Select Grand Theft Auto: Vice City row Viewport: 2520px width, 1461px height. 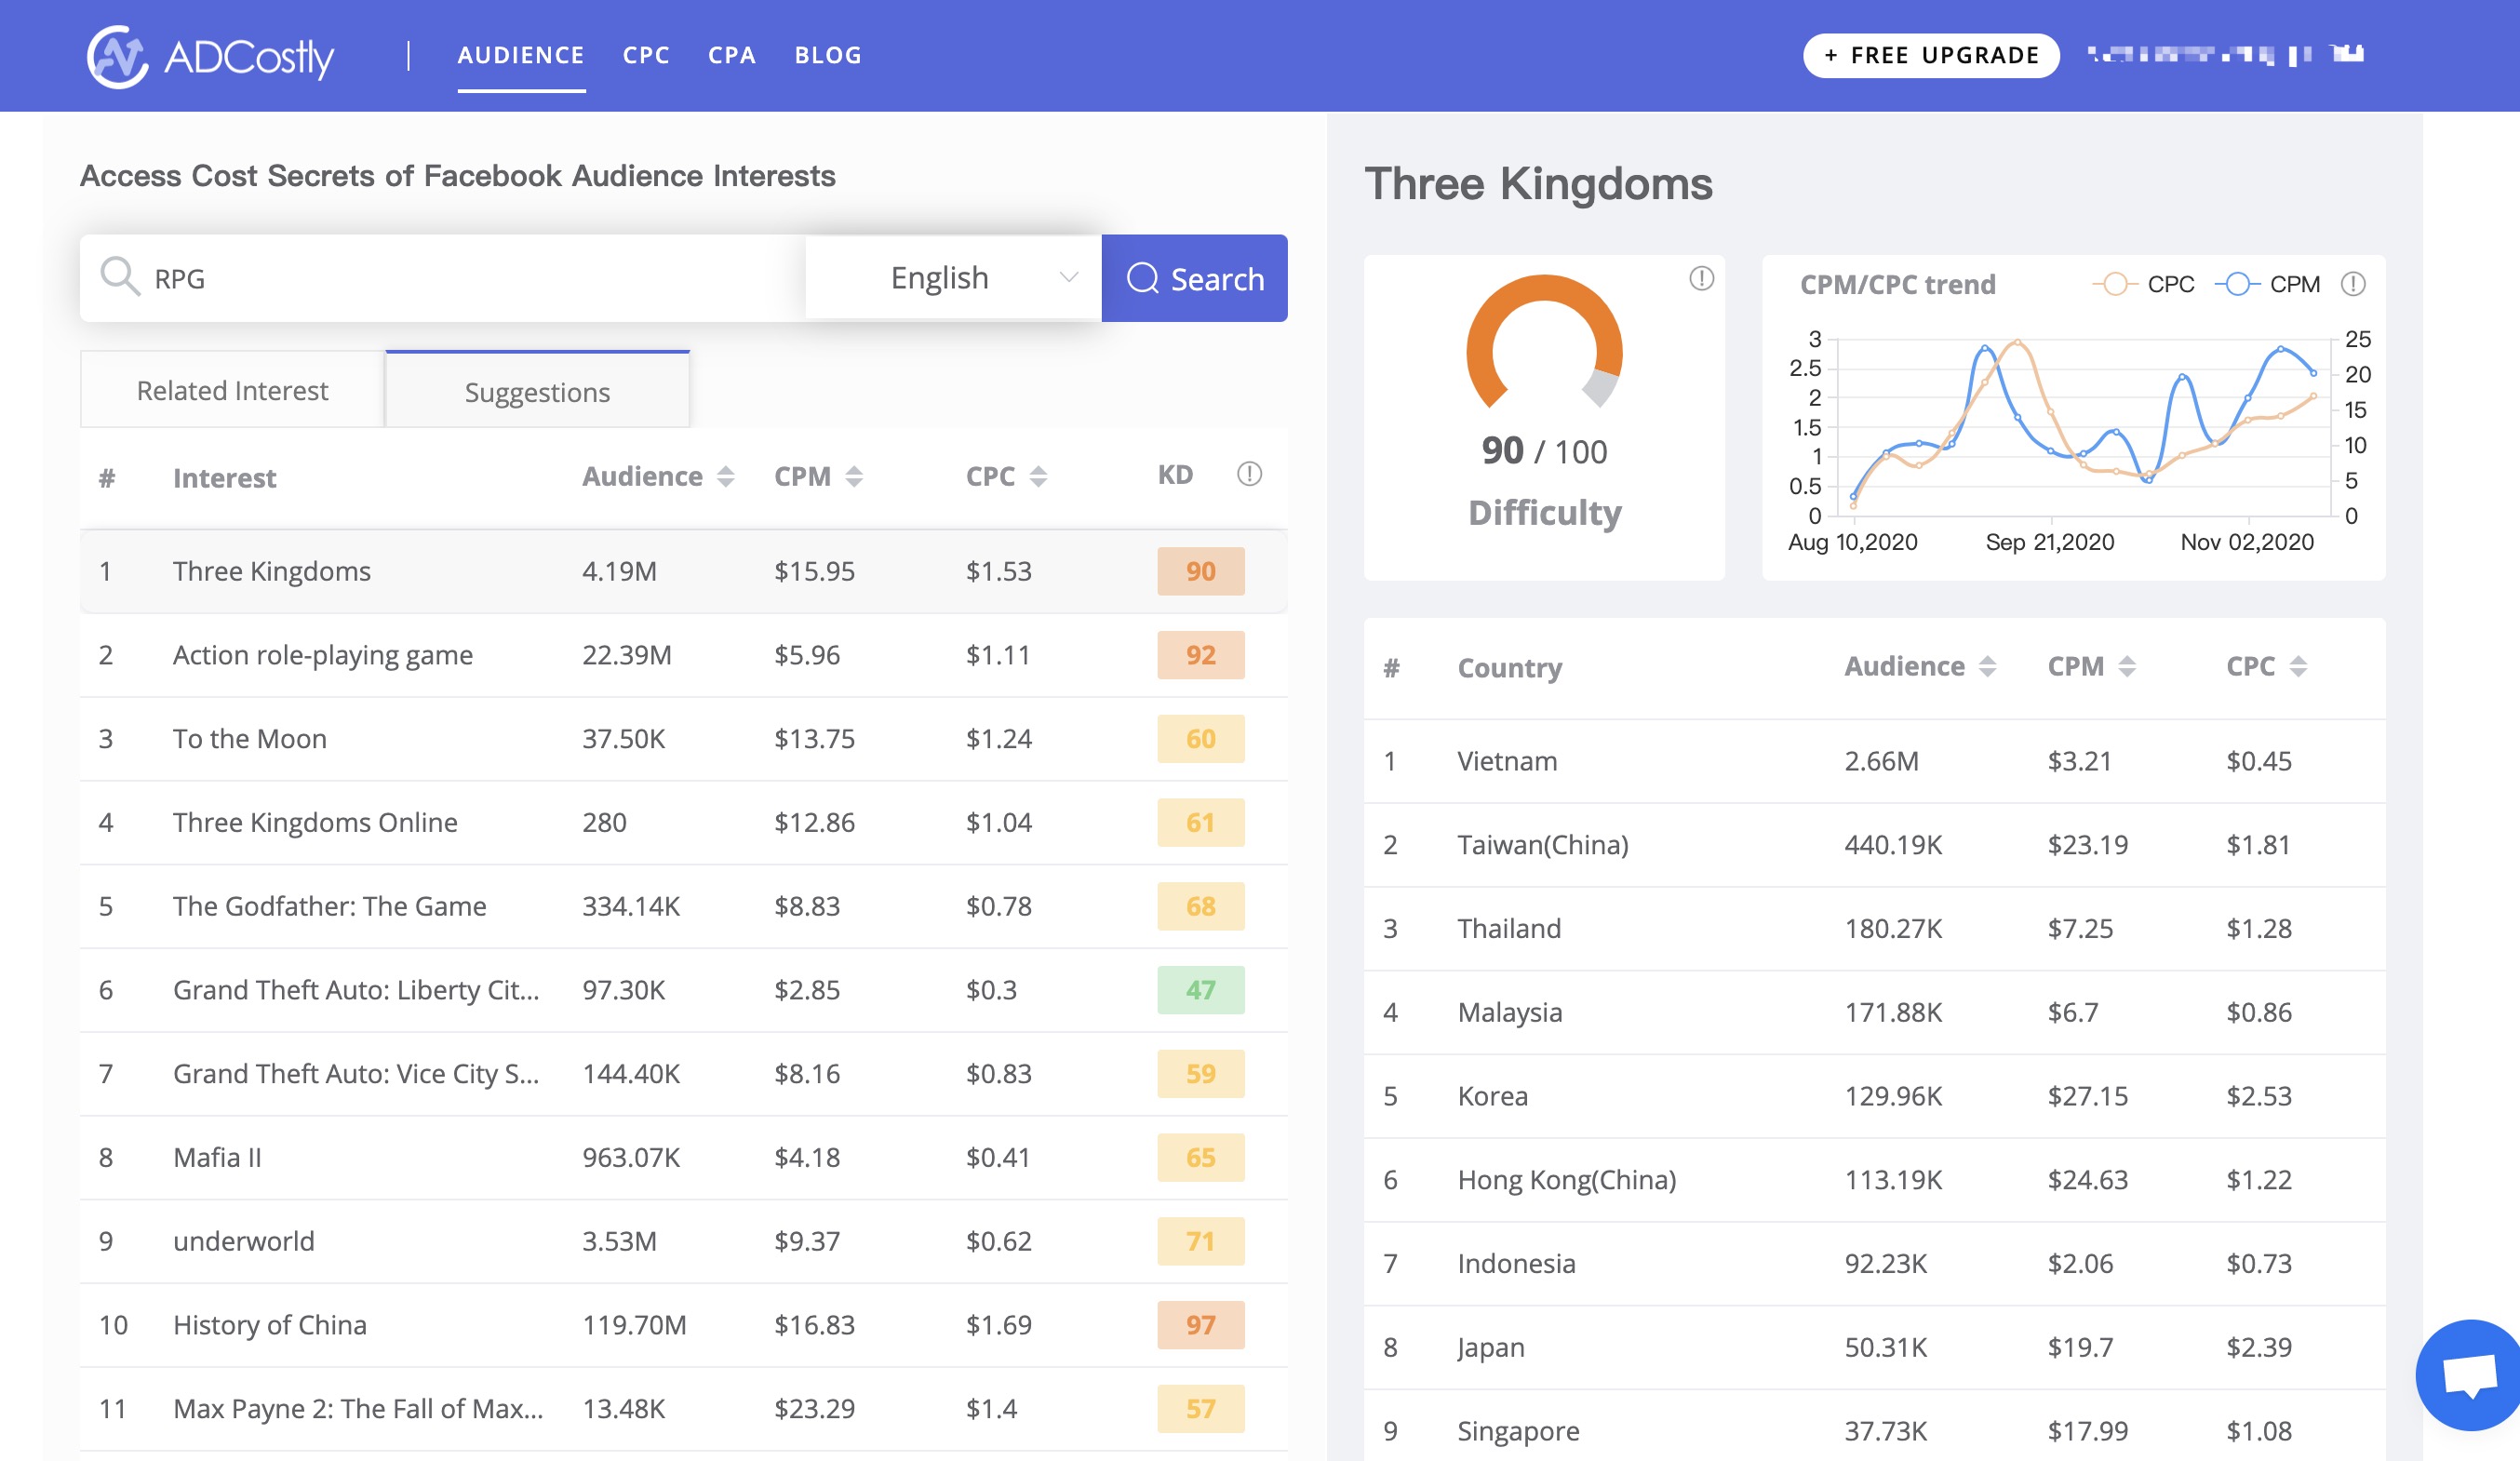pyautogui.click(x=683, y=1074)
